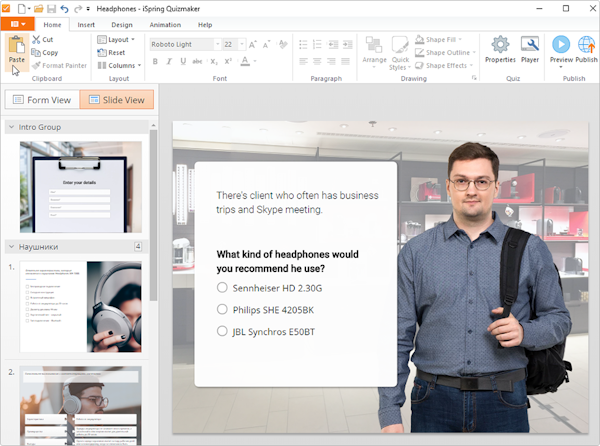Select the Intro Group slide thumbnail
This screenshot has height=446, width=600.
[x=81, y=186]
